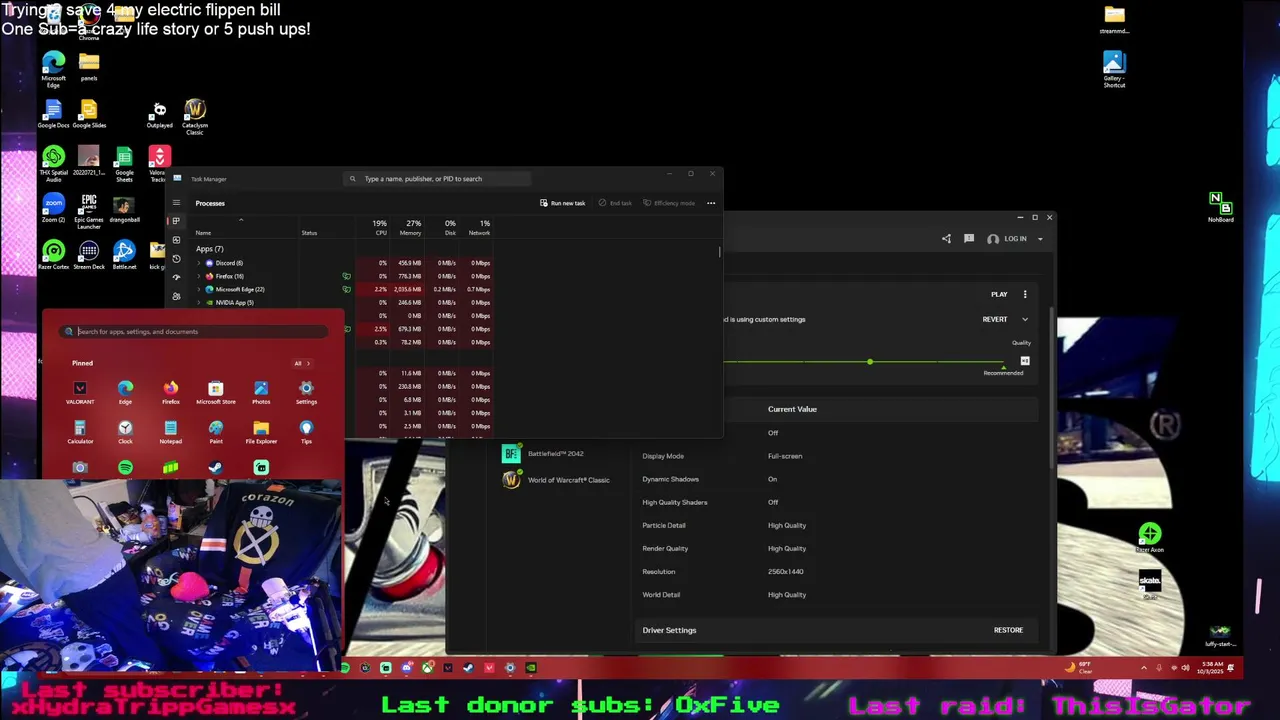Click RESTORE next to Driver Settings

pyautogui.click(x=1008, y=630)
